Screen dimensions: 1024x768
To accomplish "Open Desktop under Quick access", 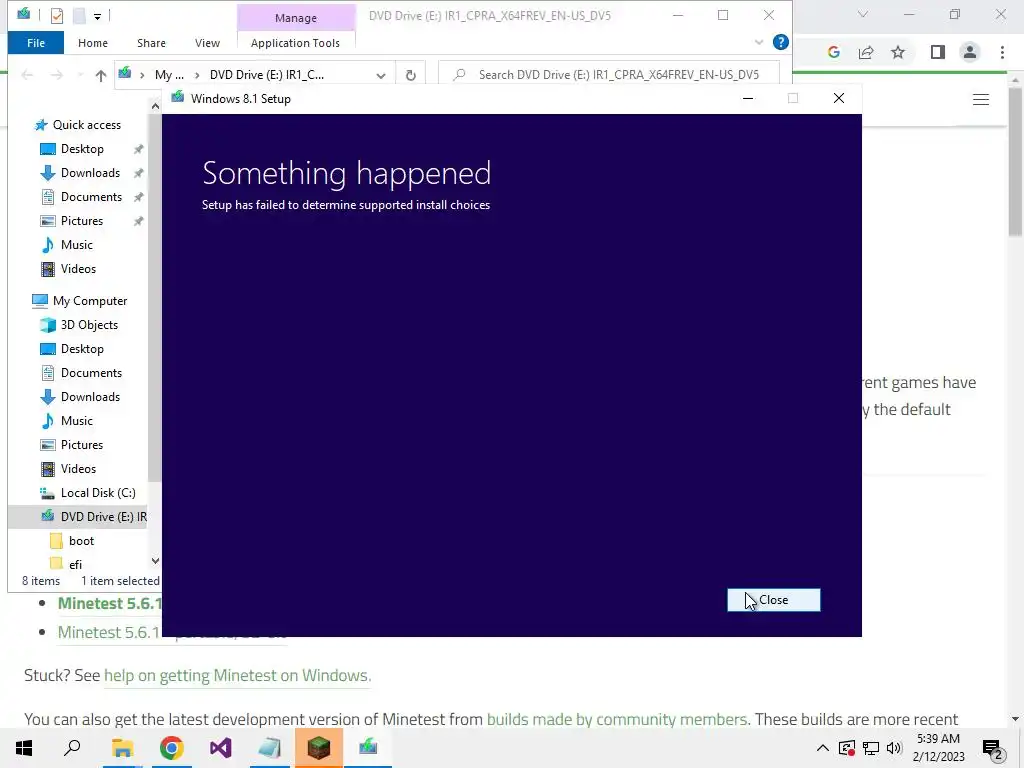I will [x=82, y=149].
